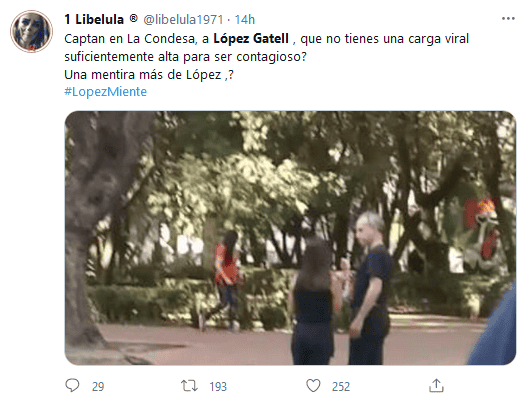Like the tweet with the heart icon
Viewport: 529px width, 403px height.
(x=313, y=385)
